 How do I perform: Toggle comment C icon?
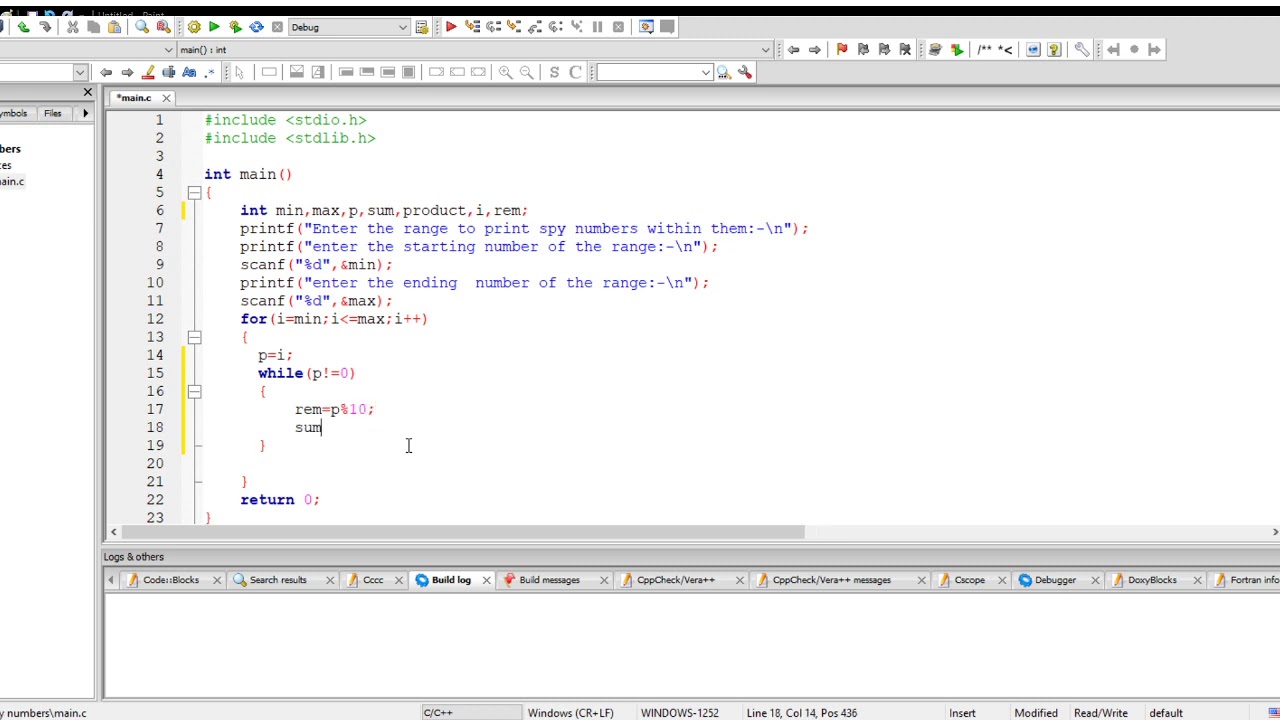pyautogui.click(x=575, y=72)
